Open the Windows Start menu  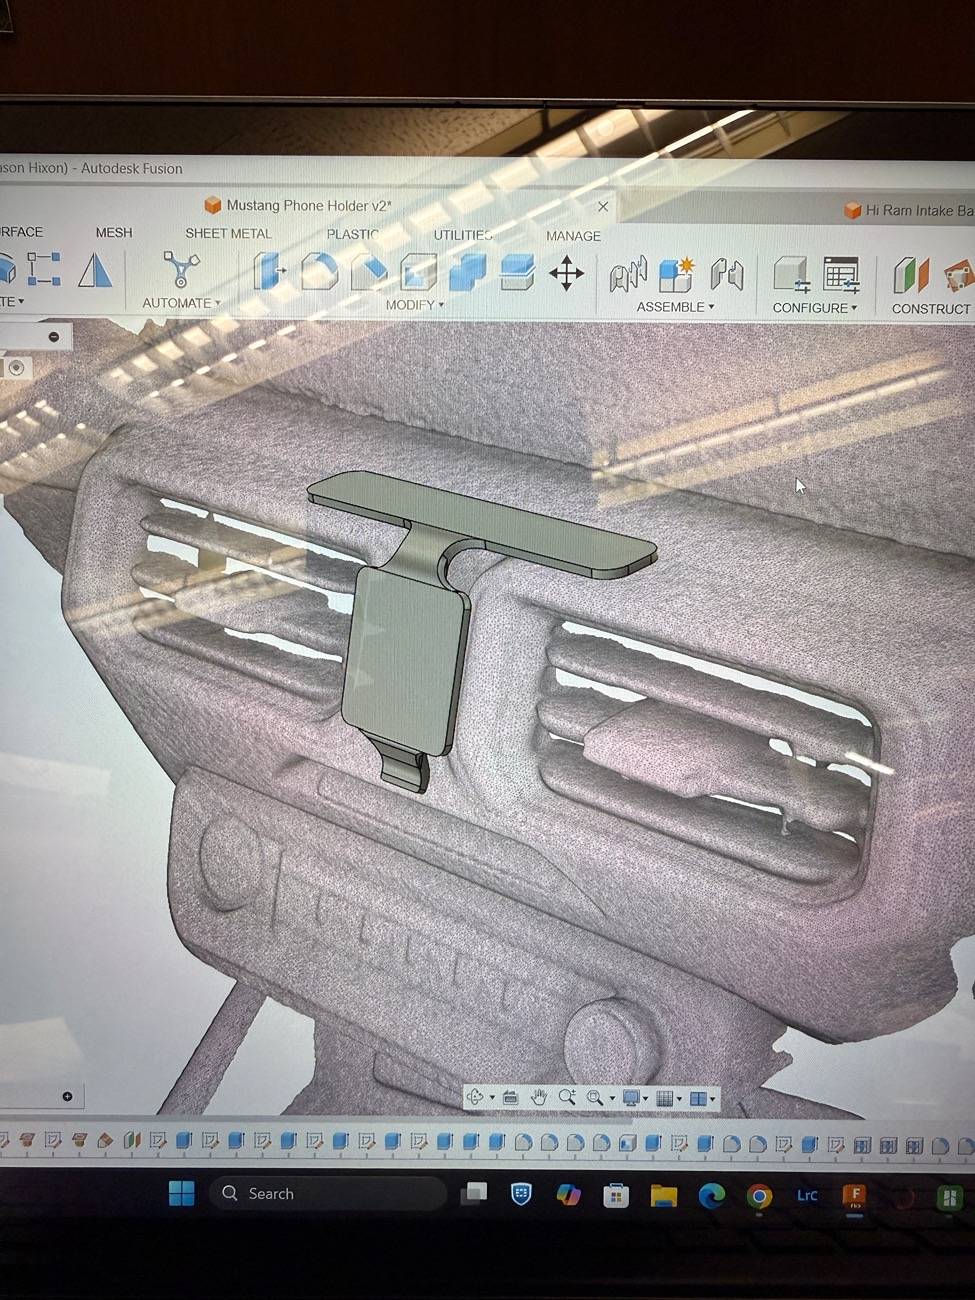pos(182,1193)
